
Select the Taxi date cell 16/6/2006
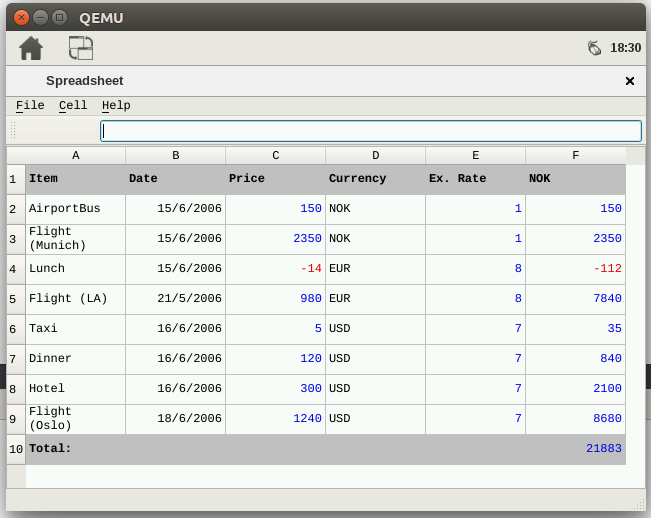[x=175, y=329]
